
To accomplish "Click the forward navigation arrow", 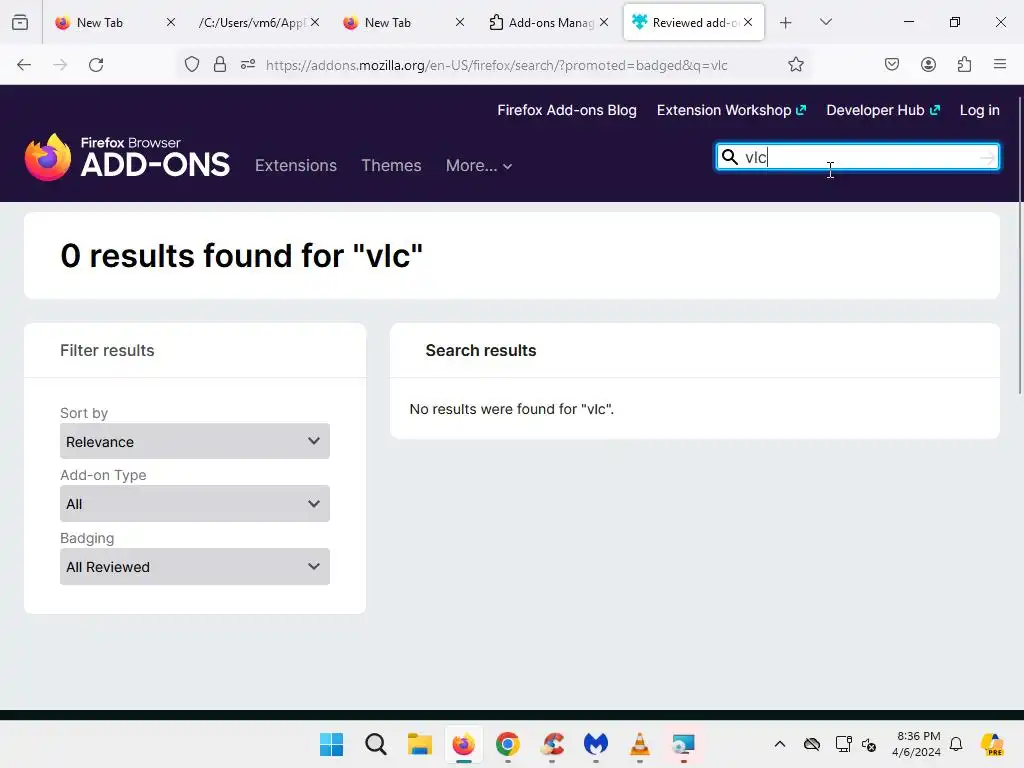I will (60, 65).
